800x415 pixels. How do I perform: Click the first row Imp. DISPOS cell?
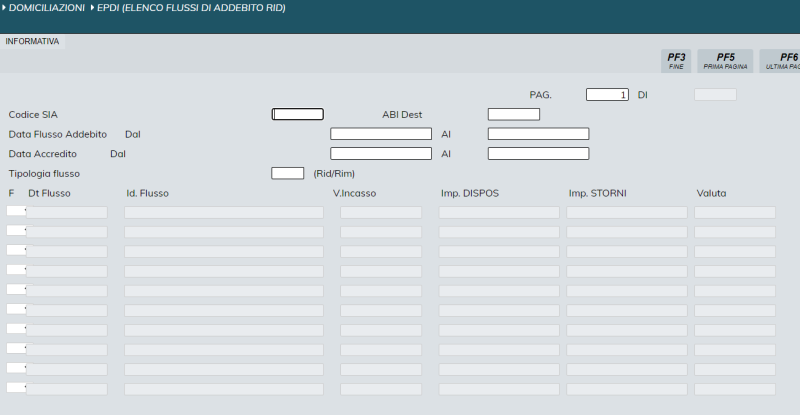(498, 212)
